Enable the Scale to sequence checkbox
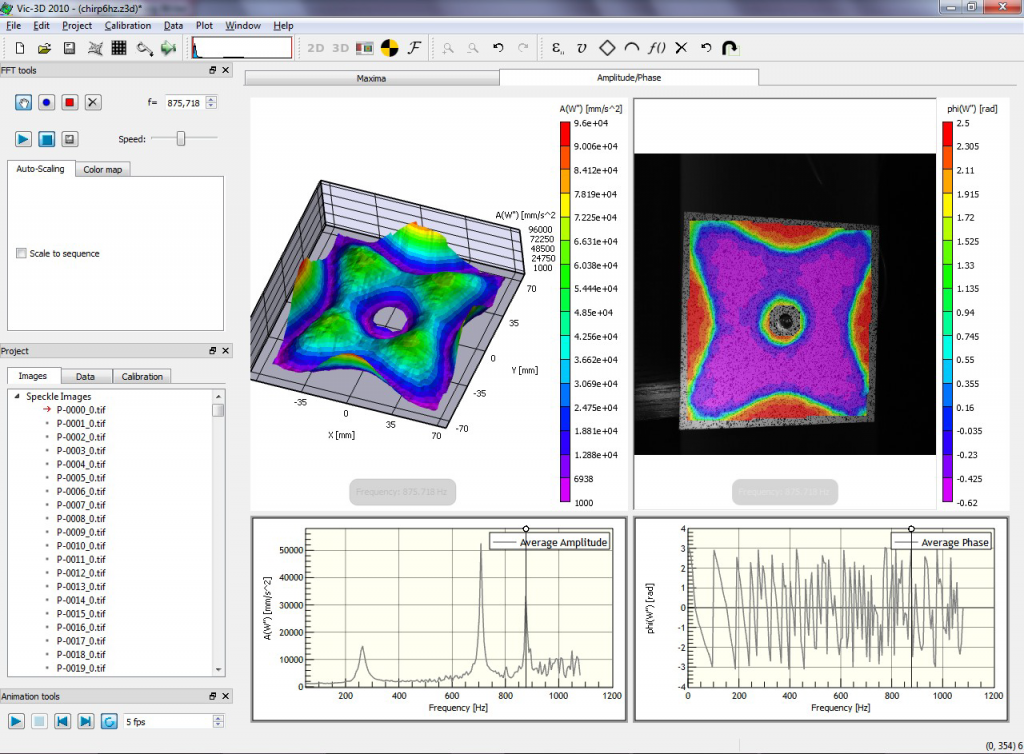This screenshot has width=1024, height=754. [22, 254]
